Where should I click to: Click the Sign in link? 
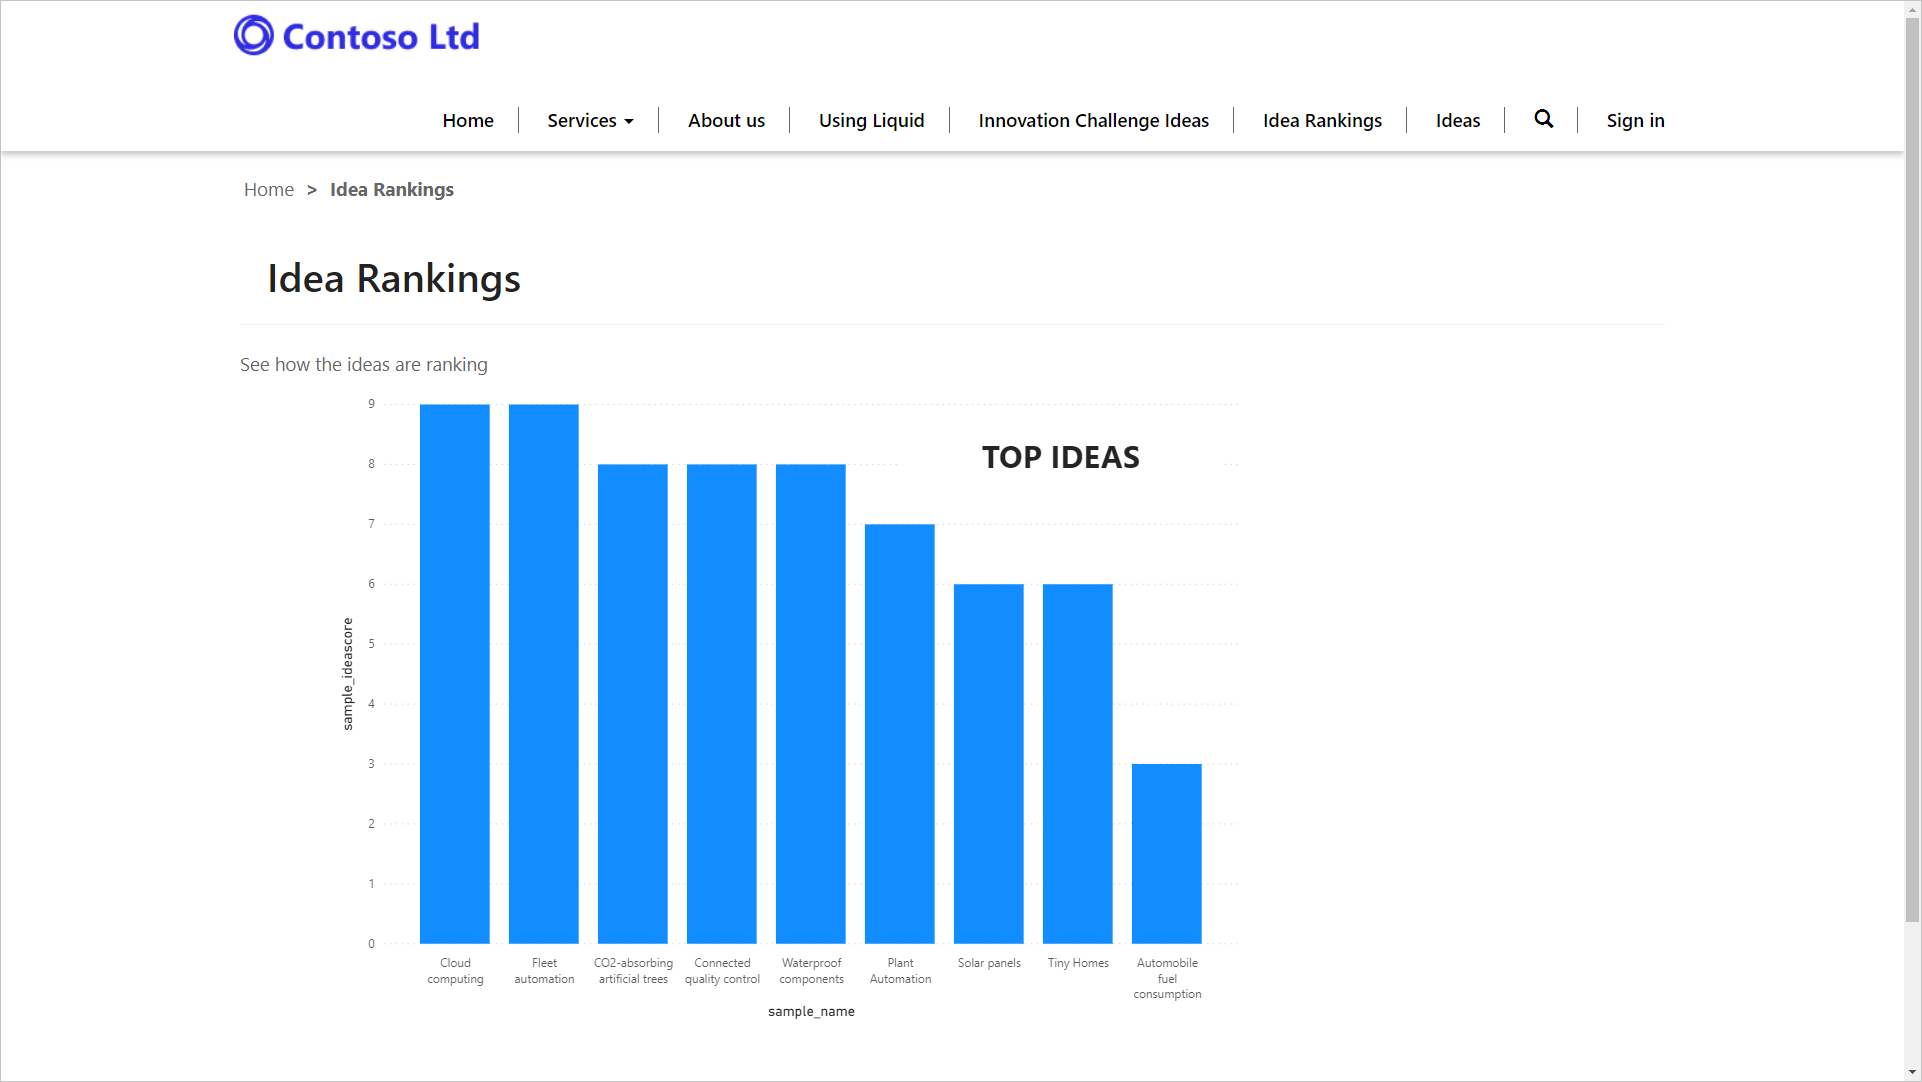1635,120
